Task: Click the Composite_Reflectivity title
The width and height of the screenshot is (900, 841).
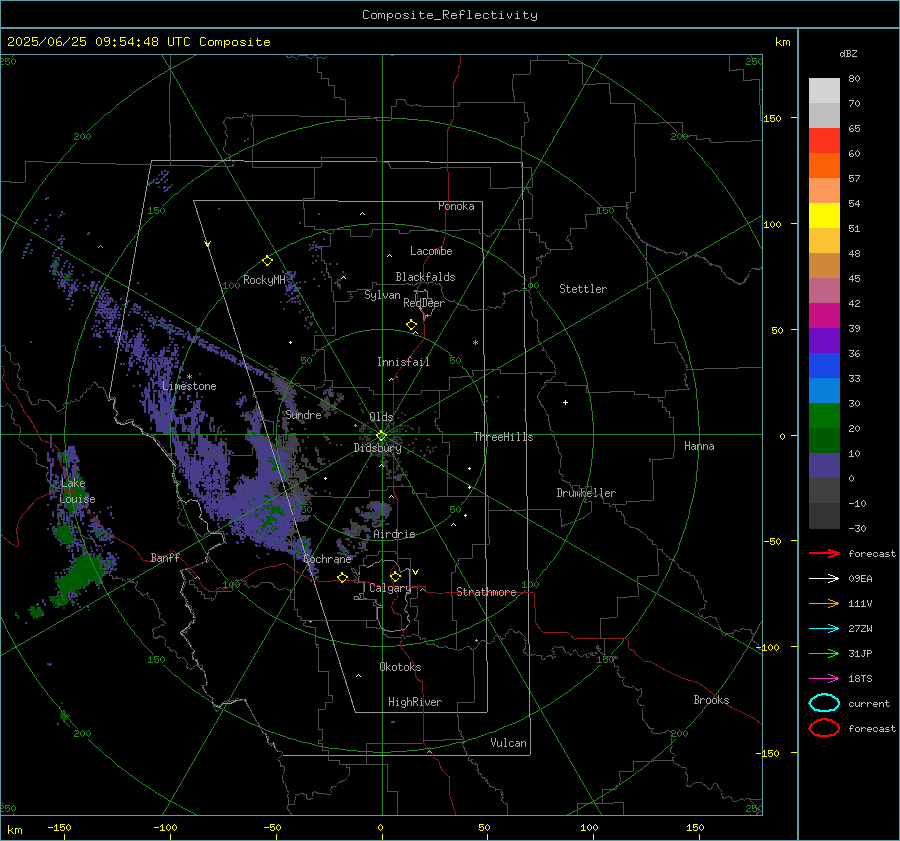Action: (449, 15)
